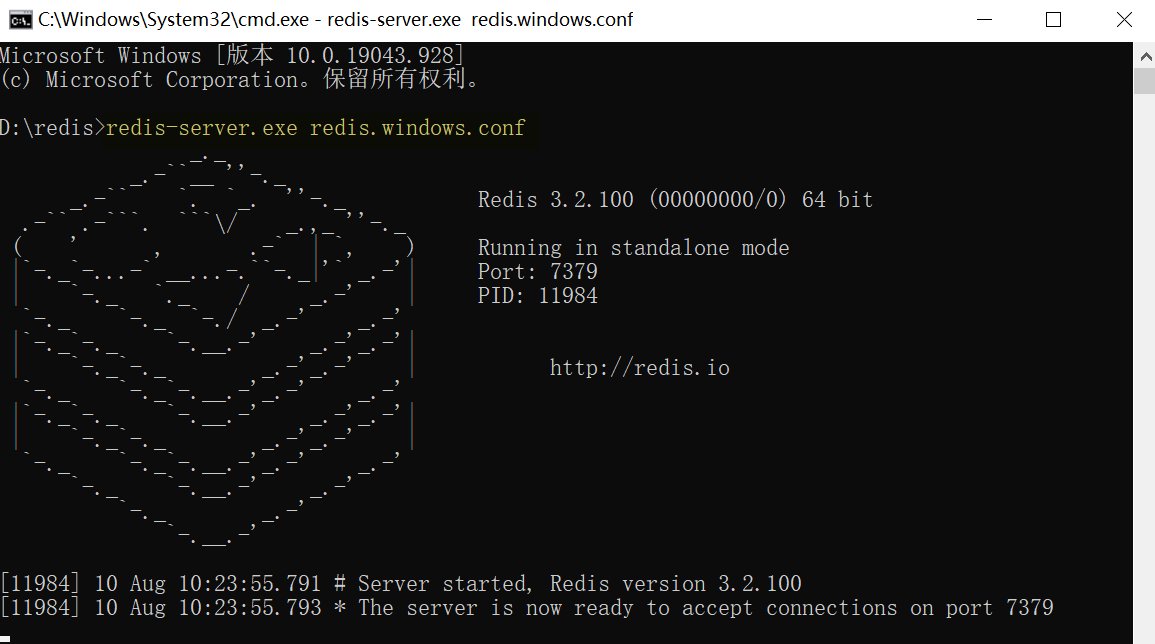The height and width of the screenshot is (644, 1155).
Task: Click the Microsoft Windows version line
Action: click(x=231, y=56)
